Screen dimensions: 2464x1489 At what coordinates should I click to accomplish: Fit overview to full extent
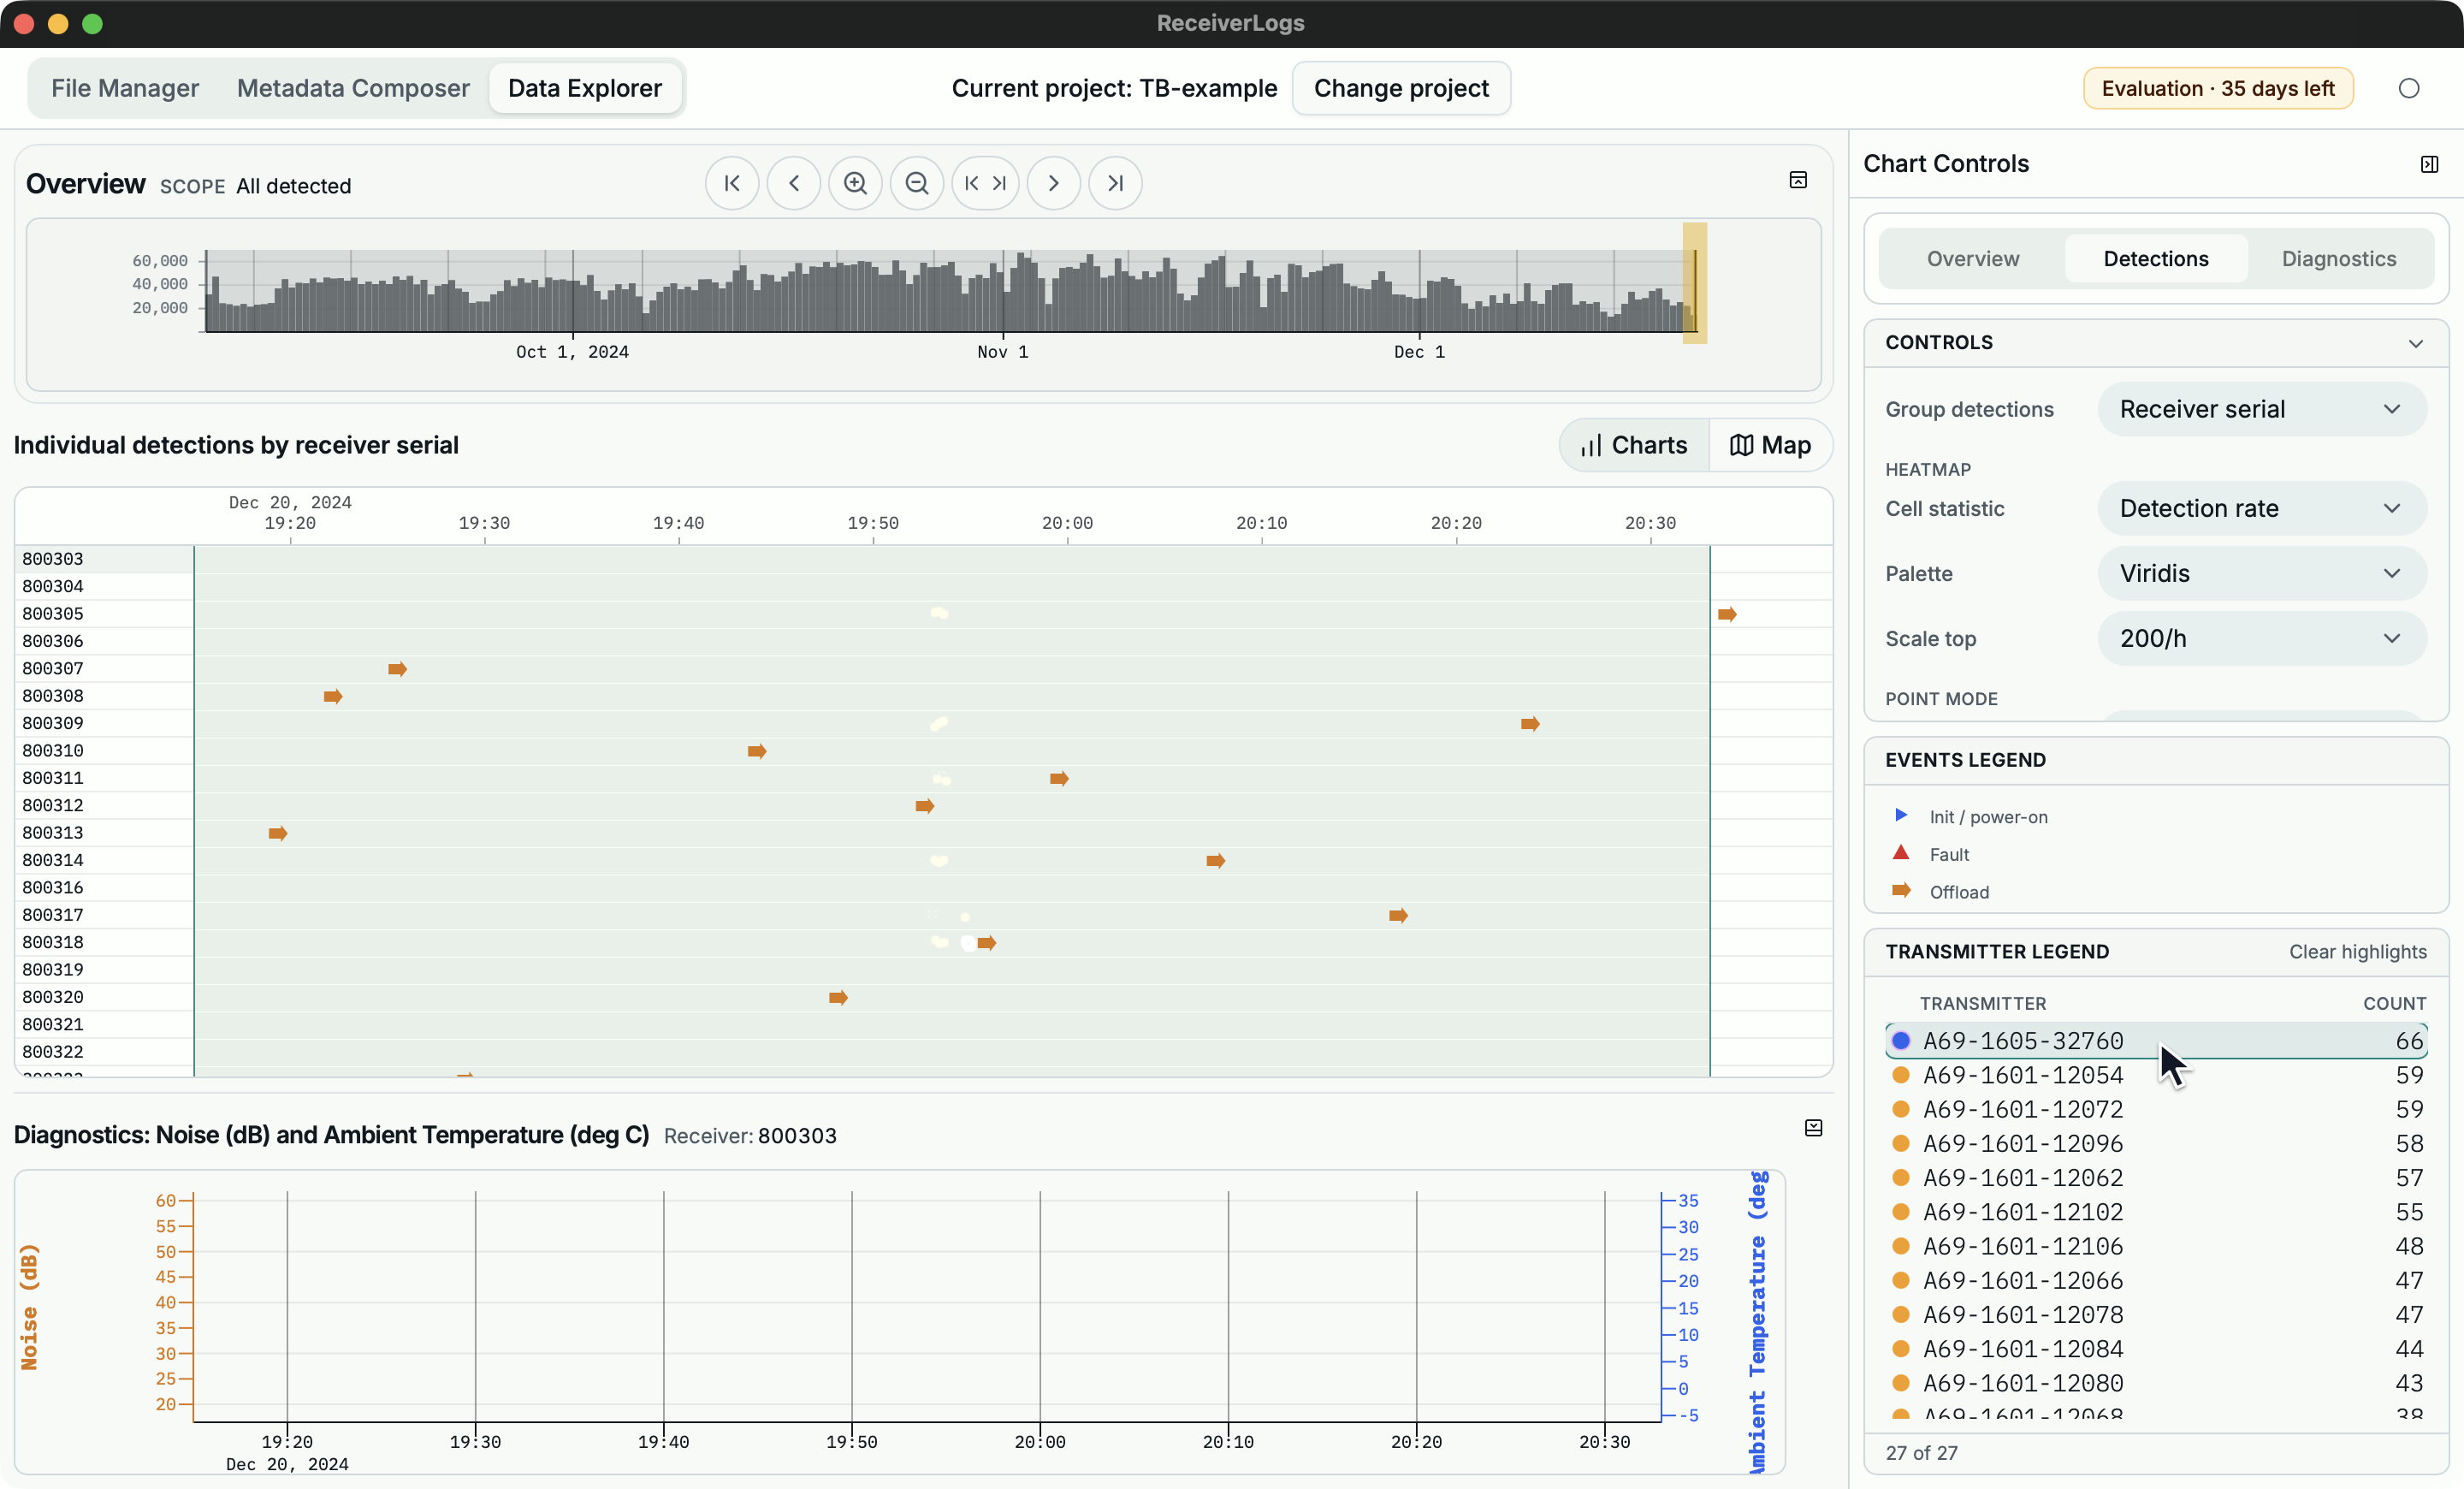coord(985,184)
